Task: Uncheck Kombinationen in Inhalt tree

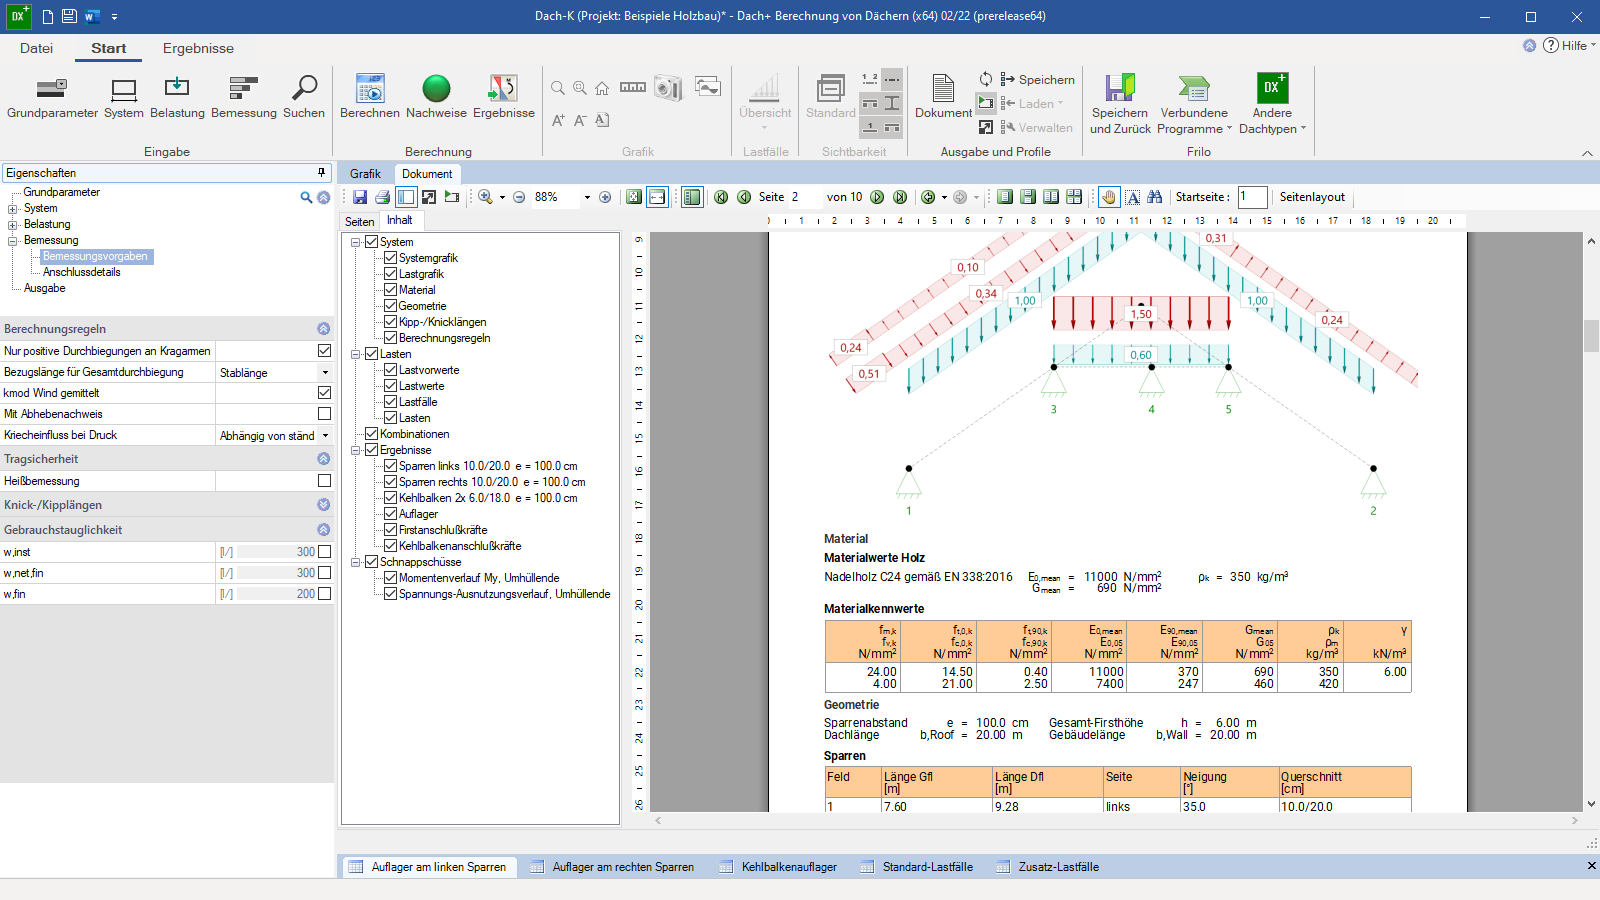Action: point(372,434)
